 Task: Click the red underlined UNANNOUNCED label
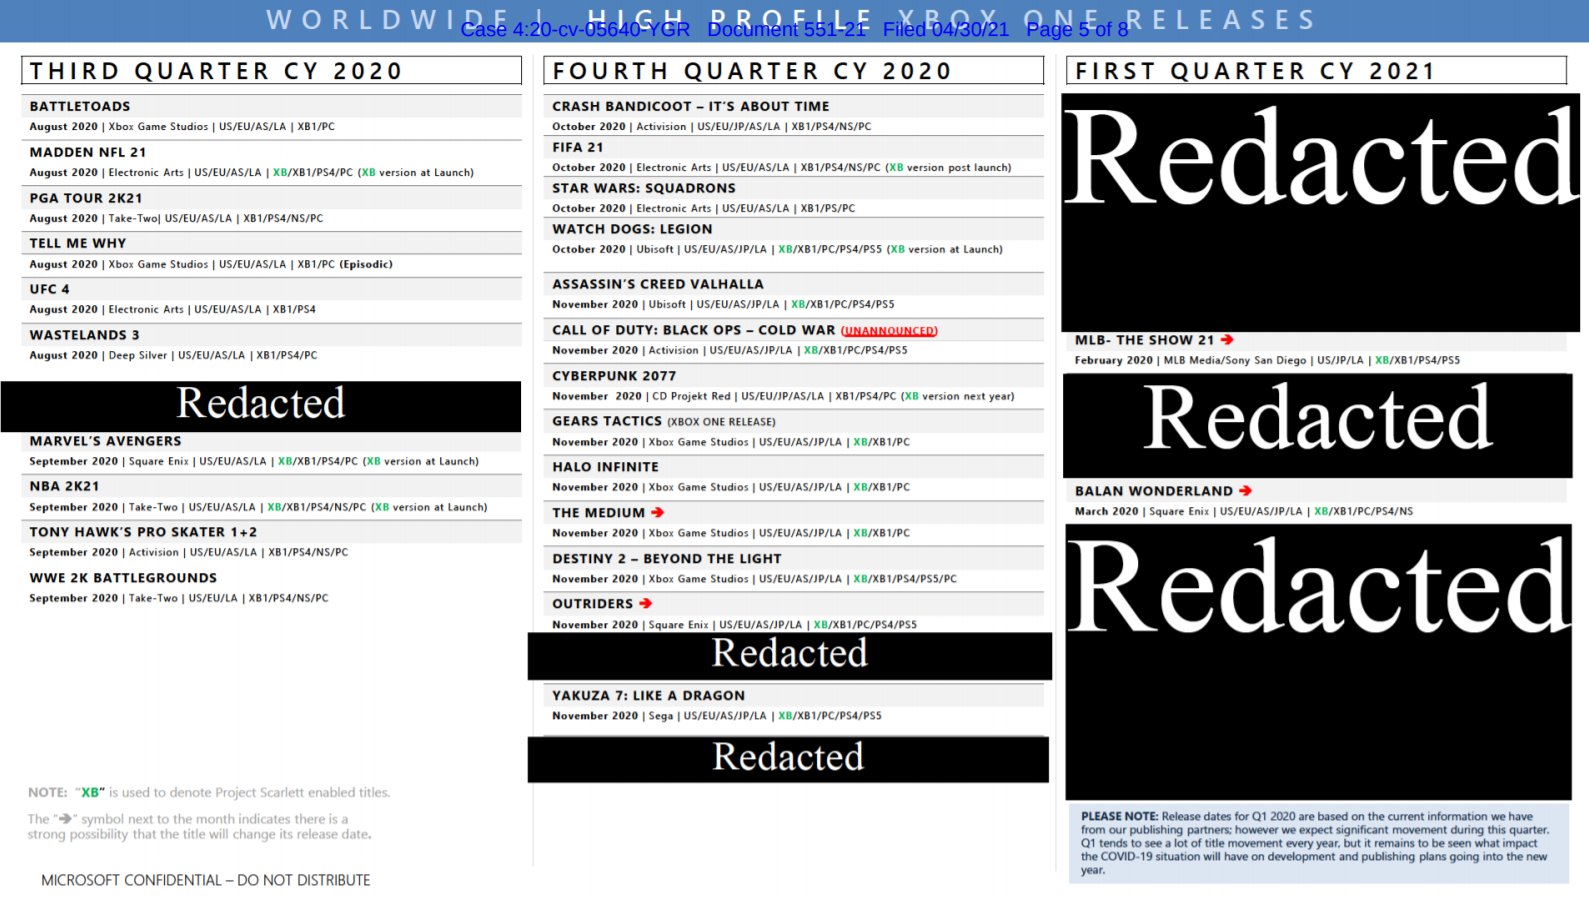(x=889, y=331)
